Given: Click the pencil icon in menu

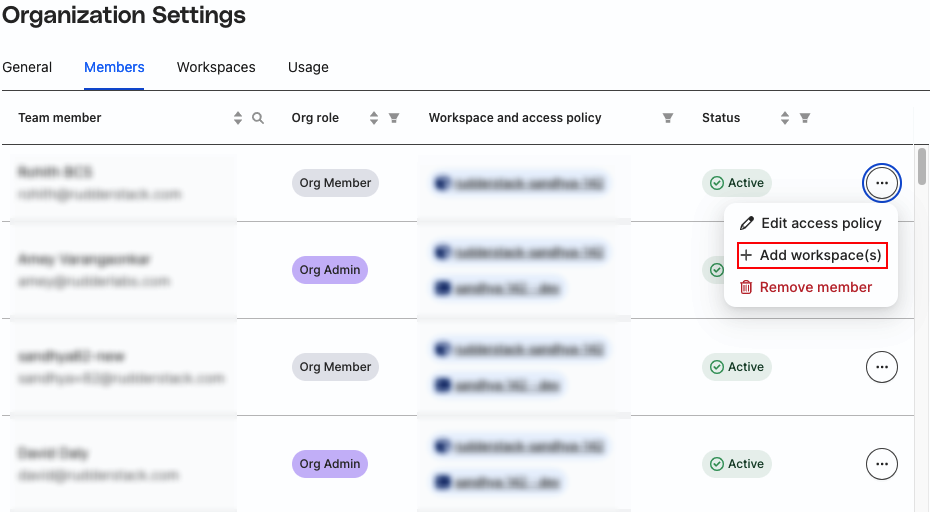Looking at the screenshot, I should click(747, 223).
